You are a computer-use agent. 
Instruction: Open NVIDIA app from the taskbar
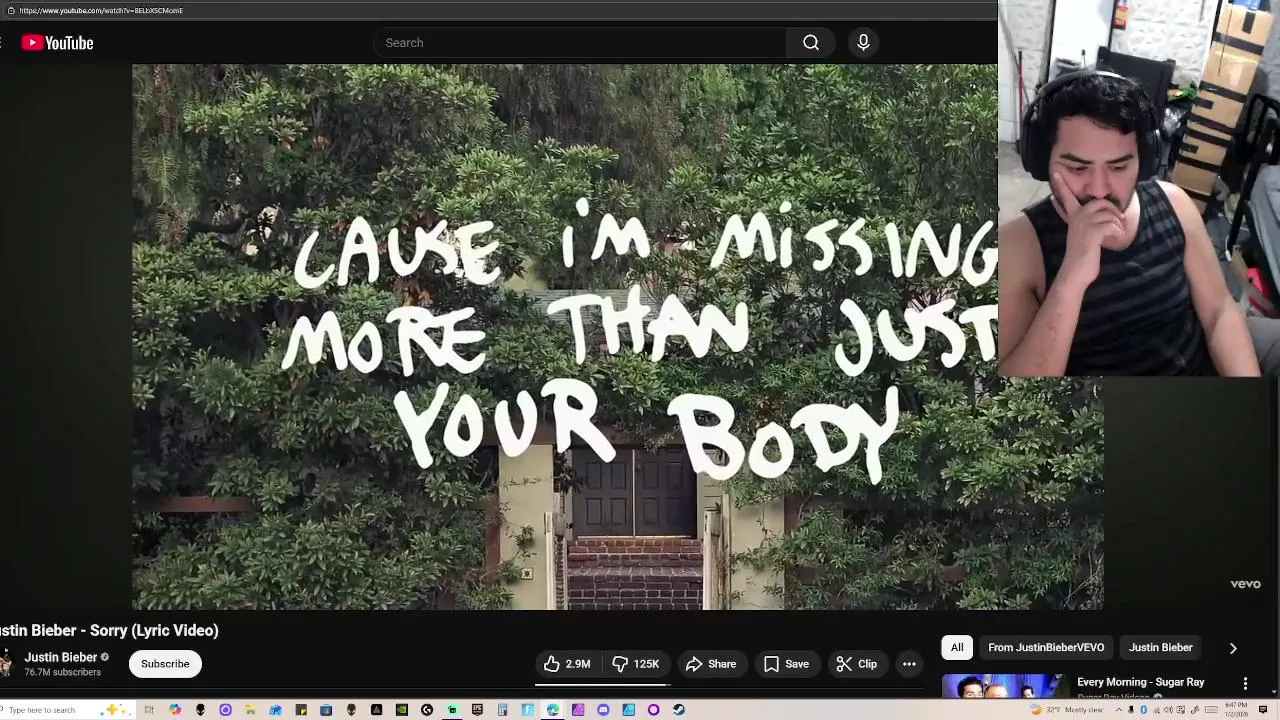point(401,710)
